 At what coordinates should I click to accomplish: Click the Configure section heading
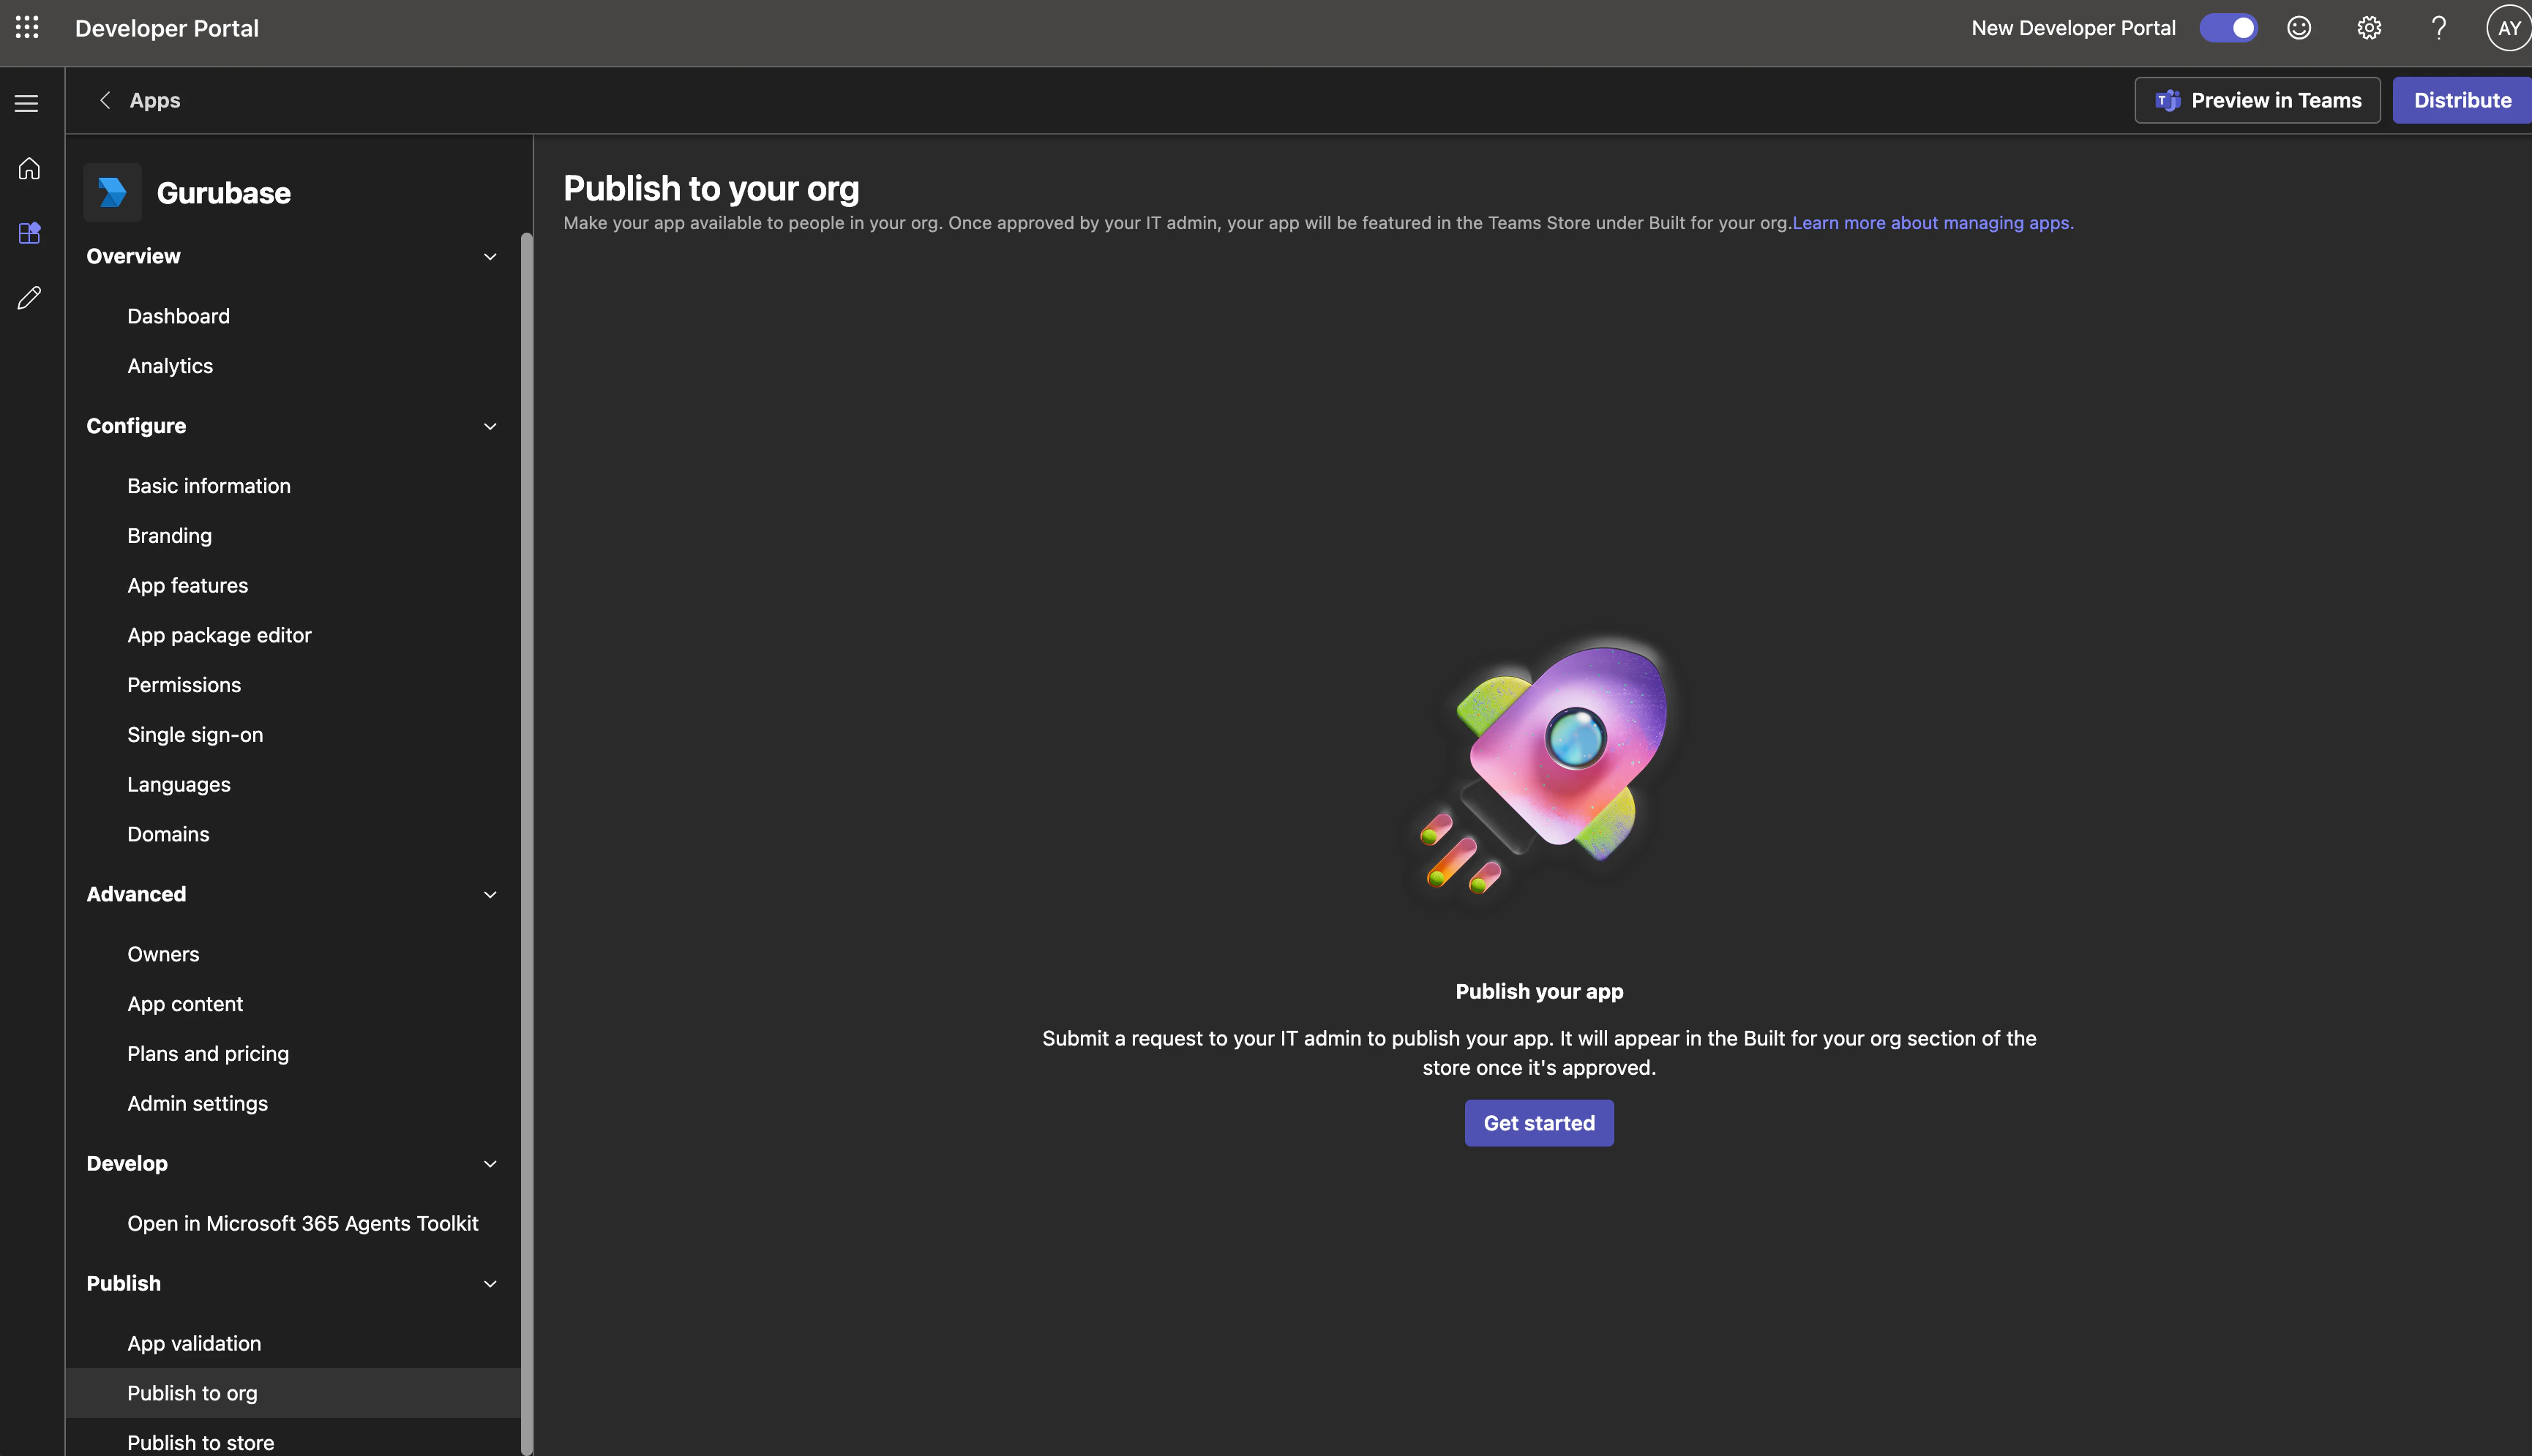click(x=136, y=427)
